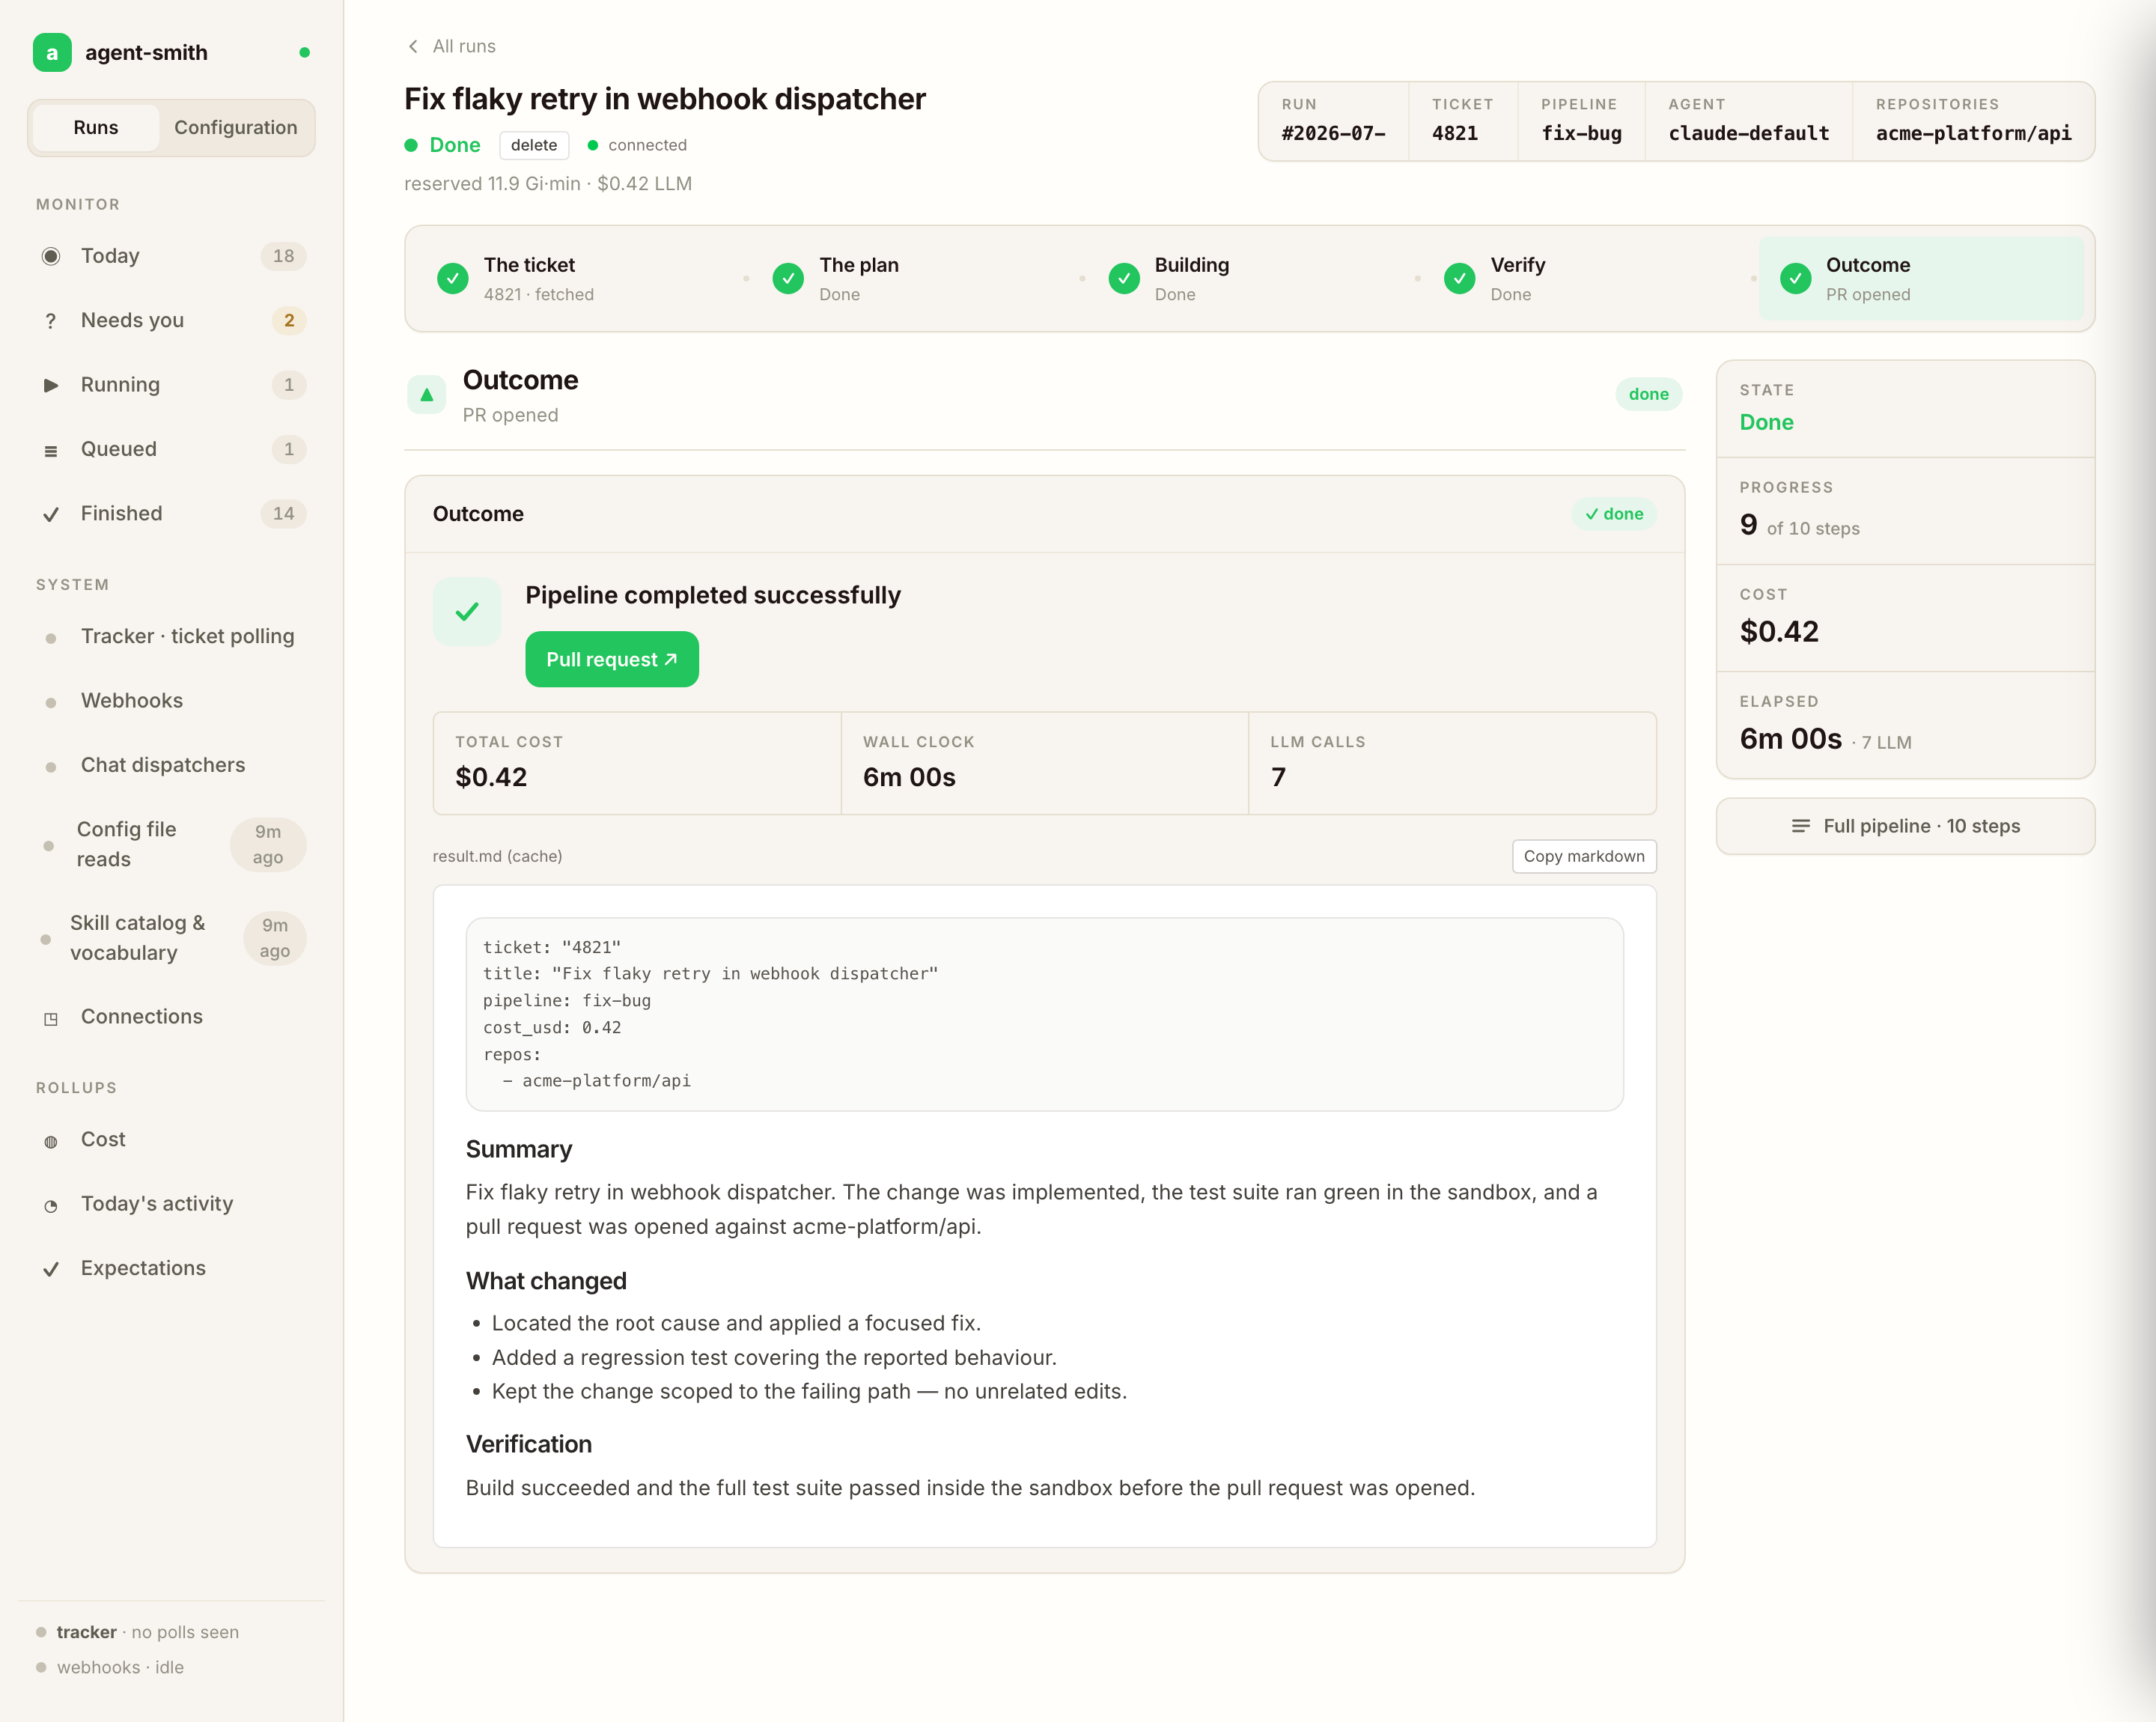Click the Verify step check icon

point(1459,278)
